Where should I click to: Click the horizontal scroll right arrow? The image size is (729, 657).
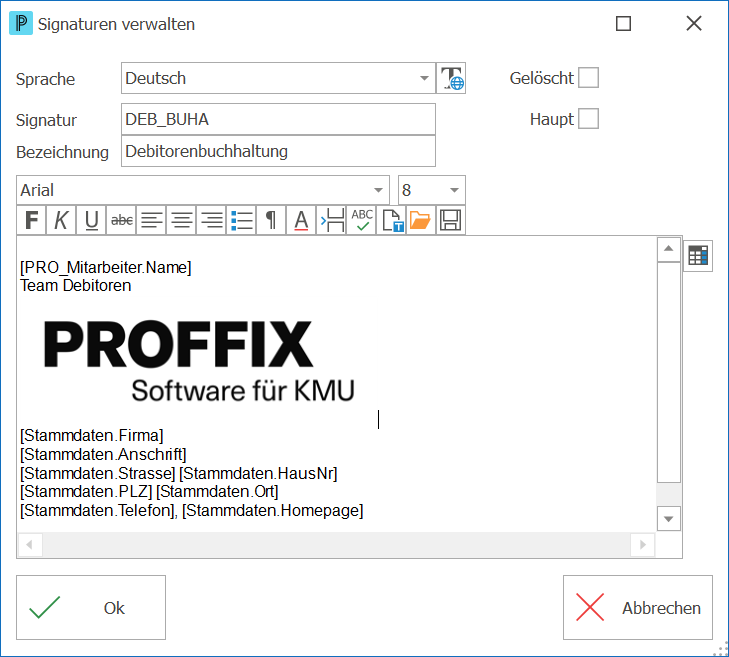[x=643, y=544]
